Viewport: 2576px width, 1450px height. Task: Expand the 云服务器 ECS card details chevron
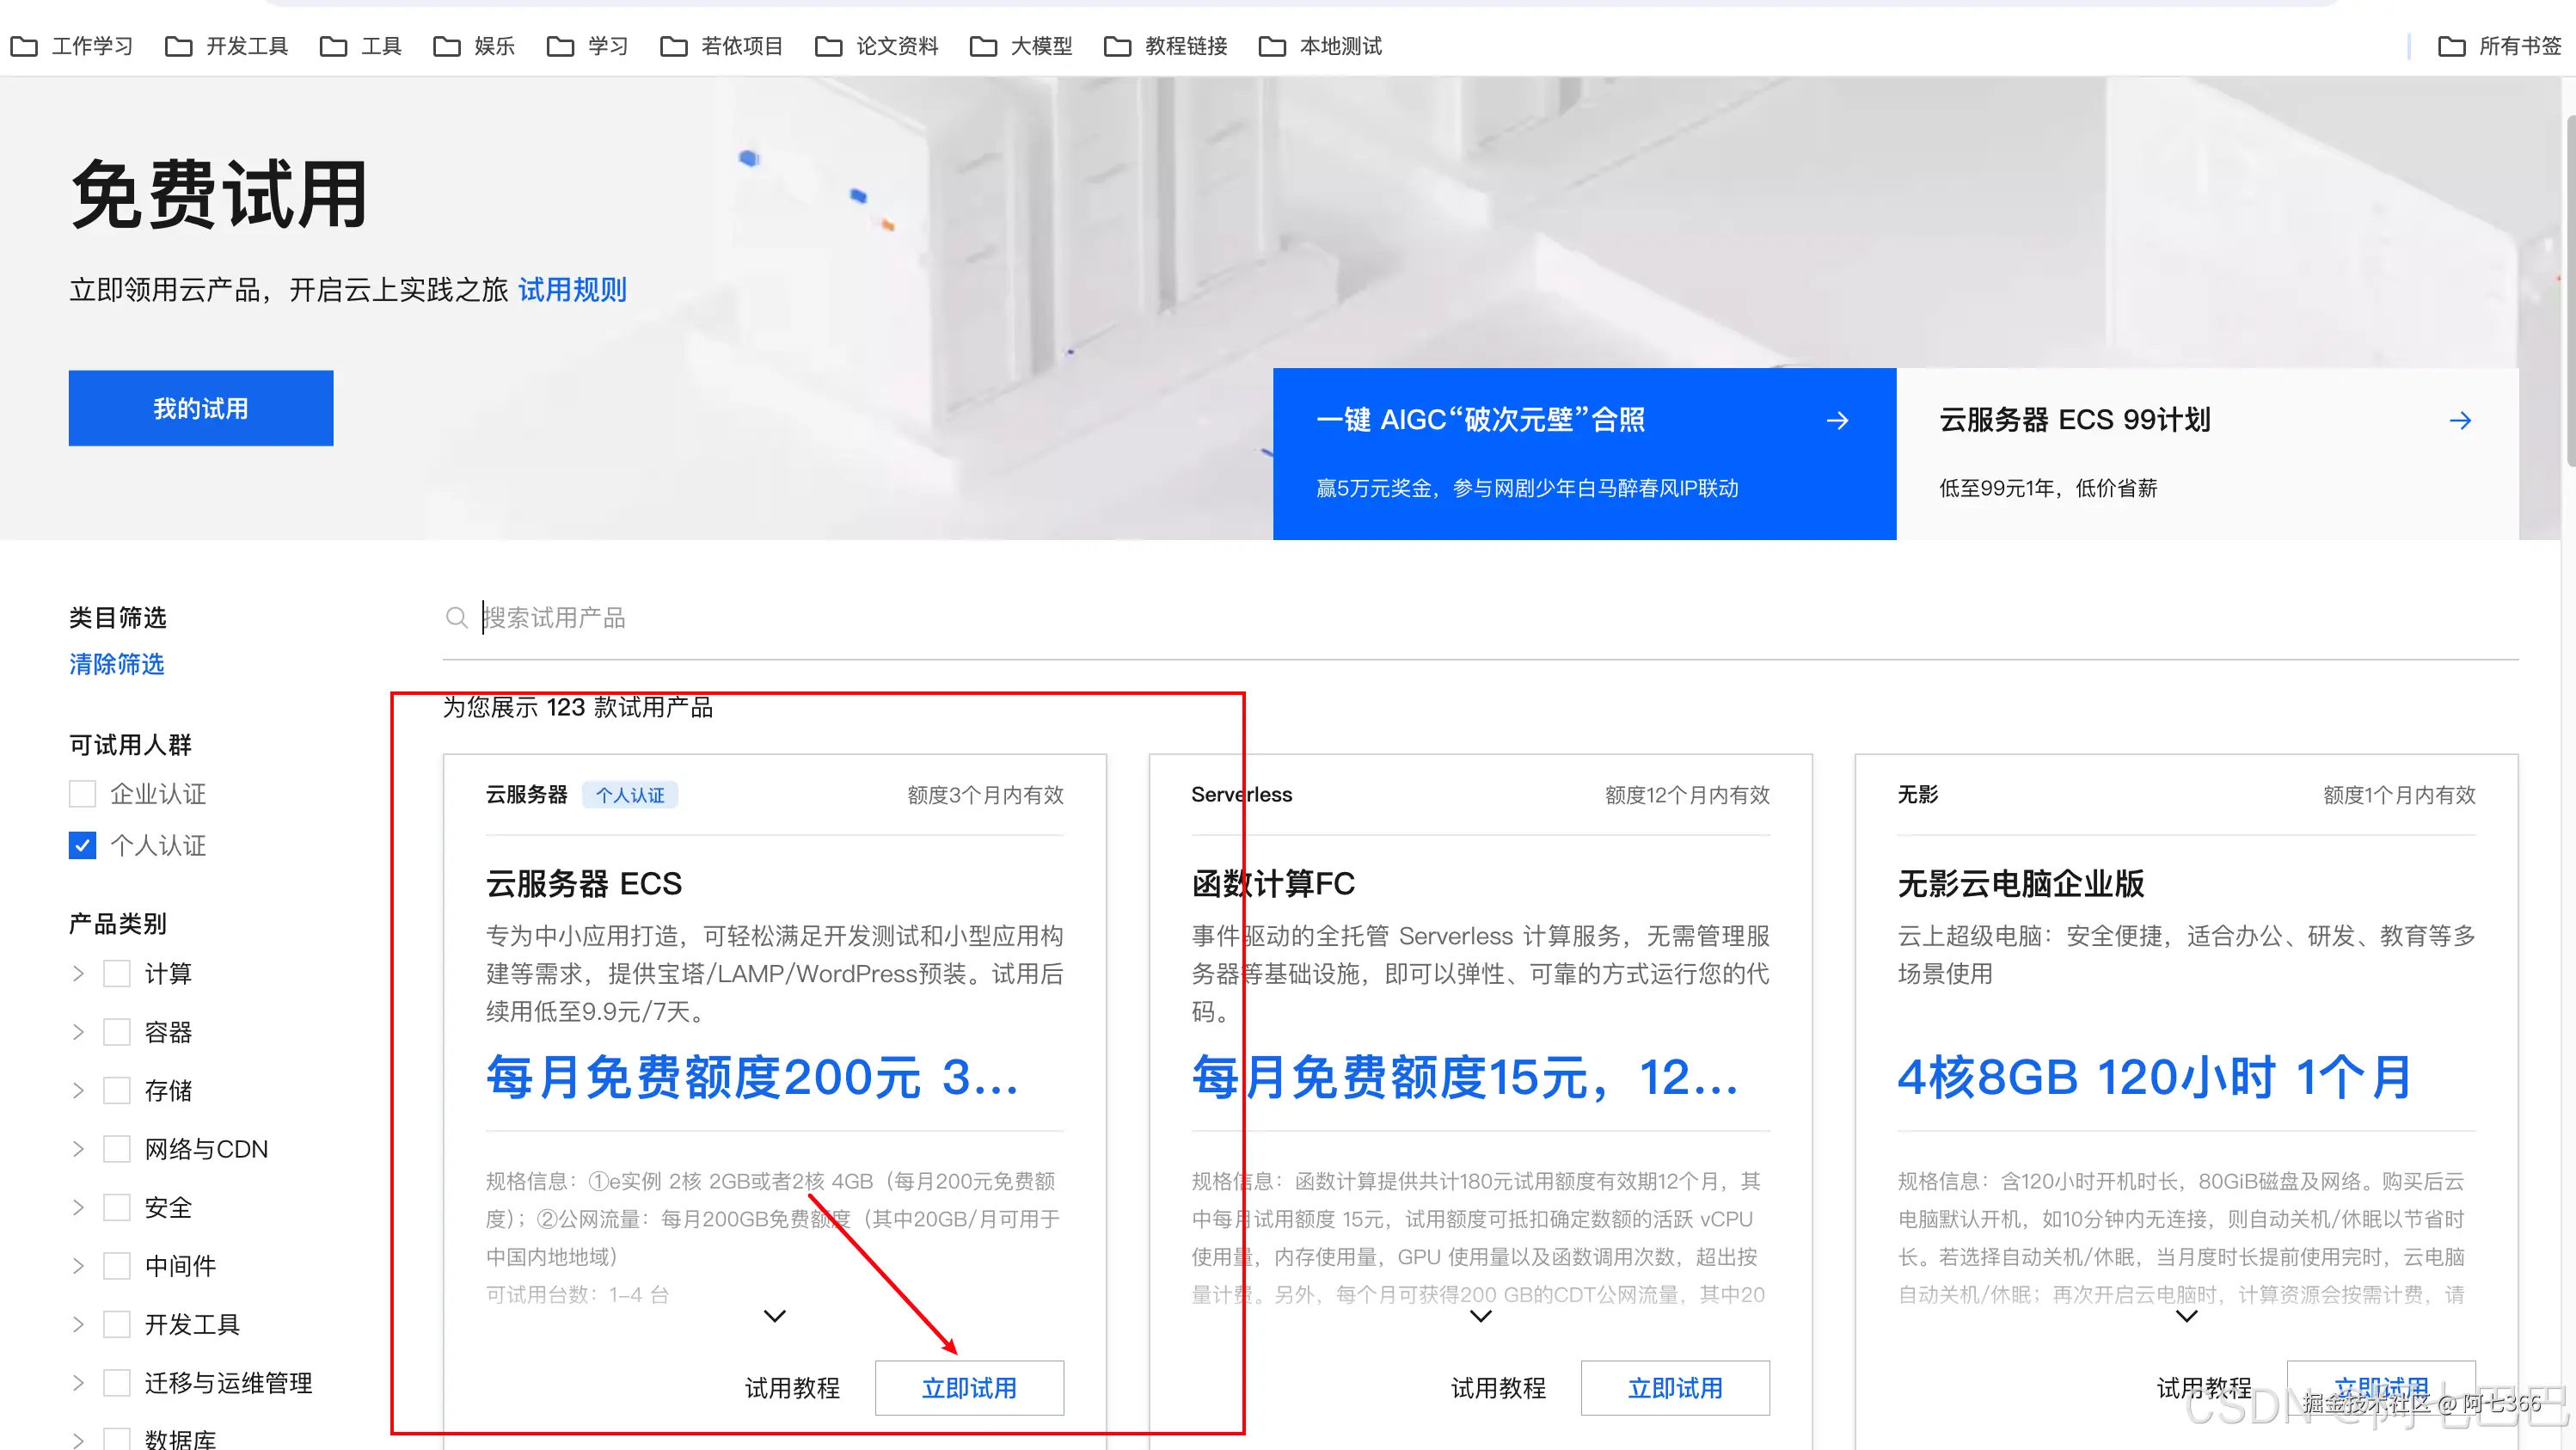tap(773, 1317)
